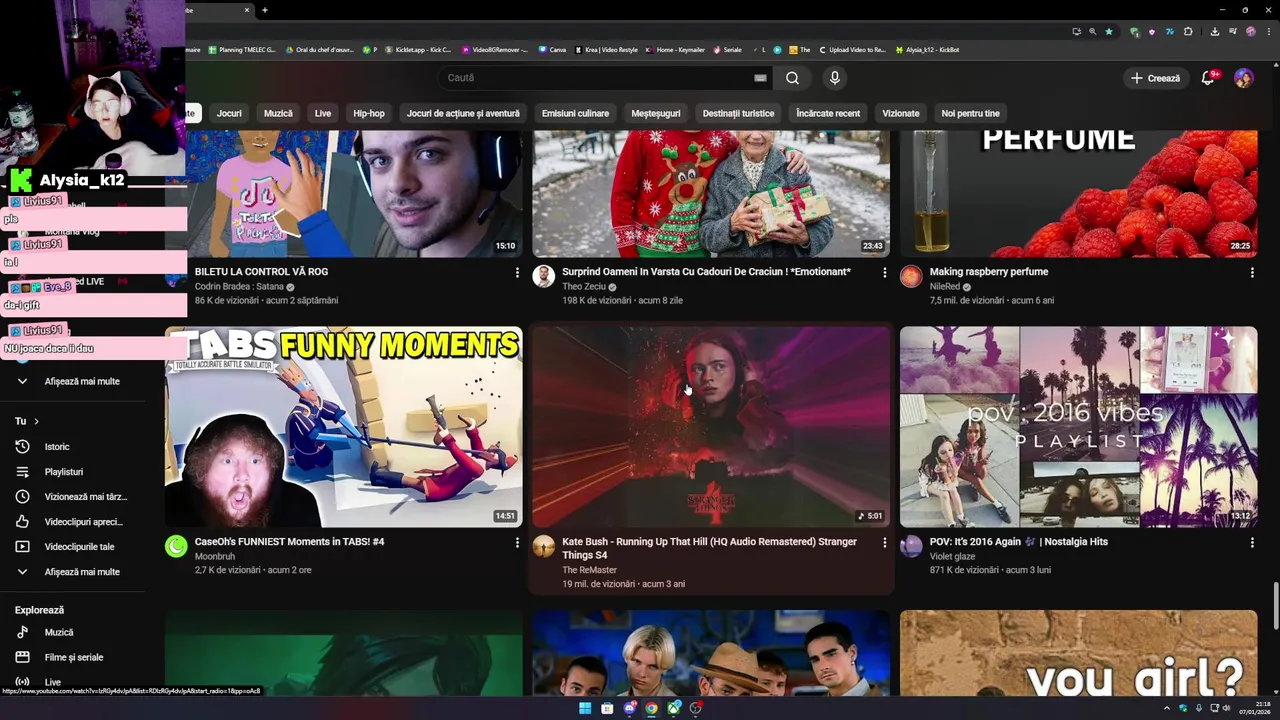The width and height of the screenshot is (1280, 720).
Task: Open options menu for CaseOh's FUNNIEST Moments video
Action: pos(517,542)
